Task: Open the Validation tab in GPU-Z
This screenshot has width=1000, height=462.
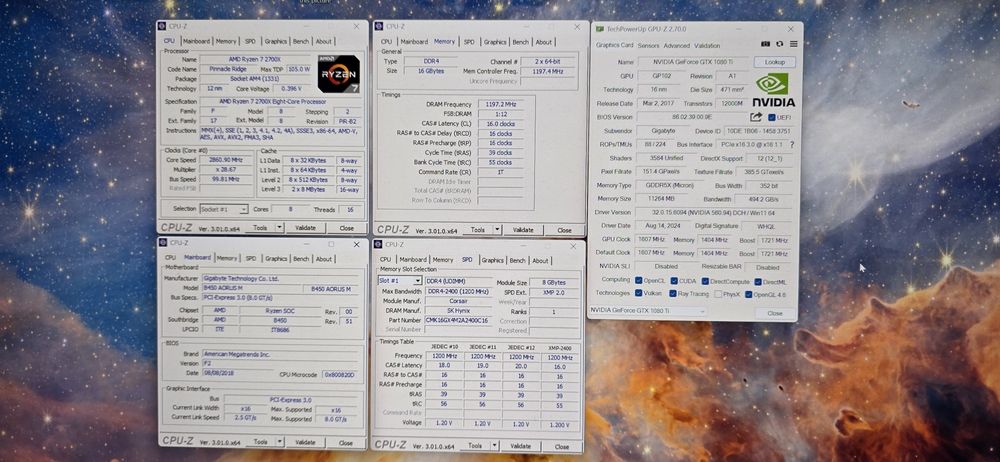Action: coord(707,46)
